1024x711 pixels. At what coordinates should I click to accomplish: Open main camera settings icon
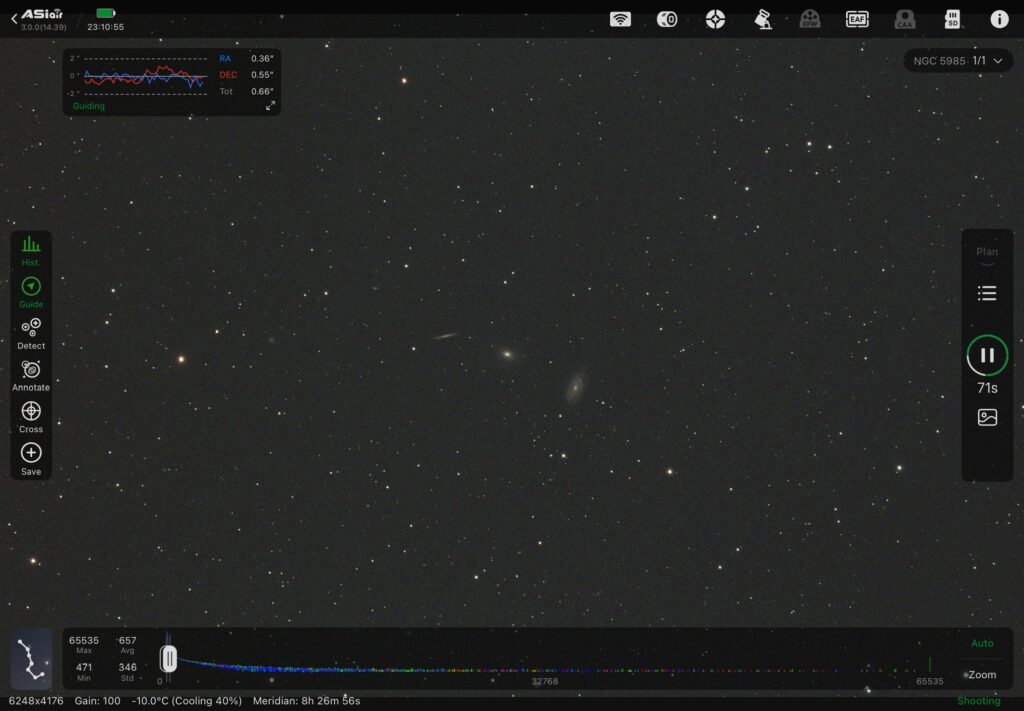667,19
